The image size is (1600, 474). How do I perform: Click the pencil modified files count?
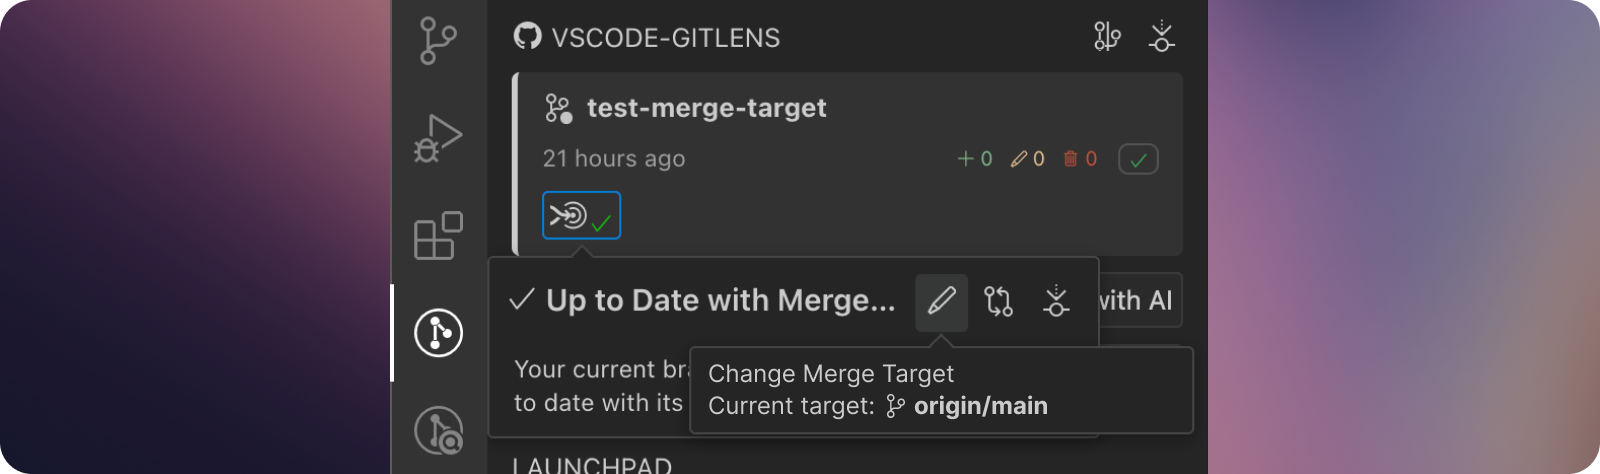pyautogui.click(x=1028, y=159)
